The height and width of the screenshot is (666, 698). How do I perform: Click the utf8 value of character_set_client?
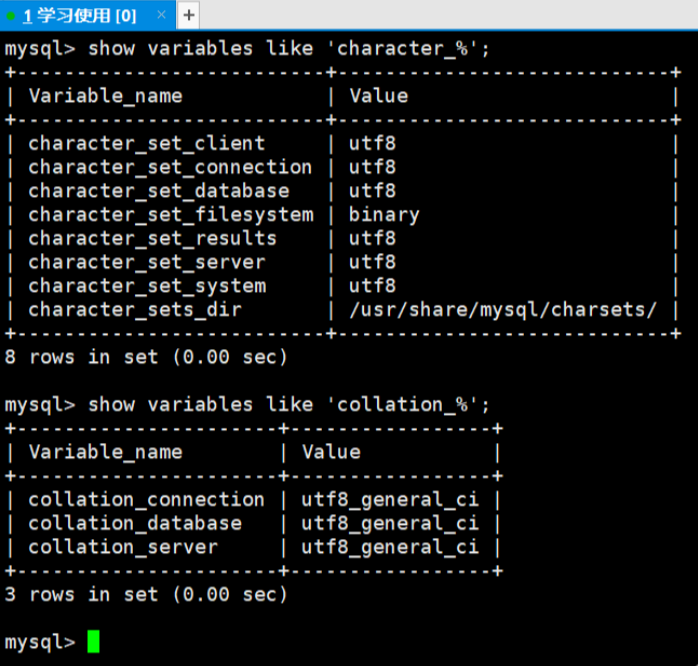[373, 143]
